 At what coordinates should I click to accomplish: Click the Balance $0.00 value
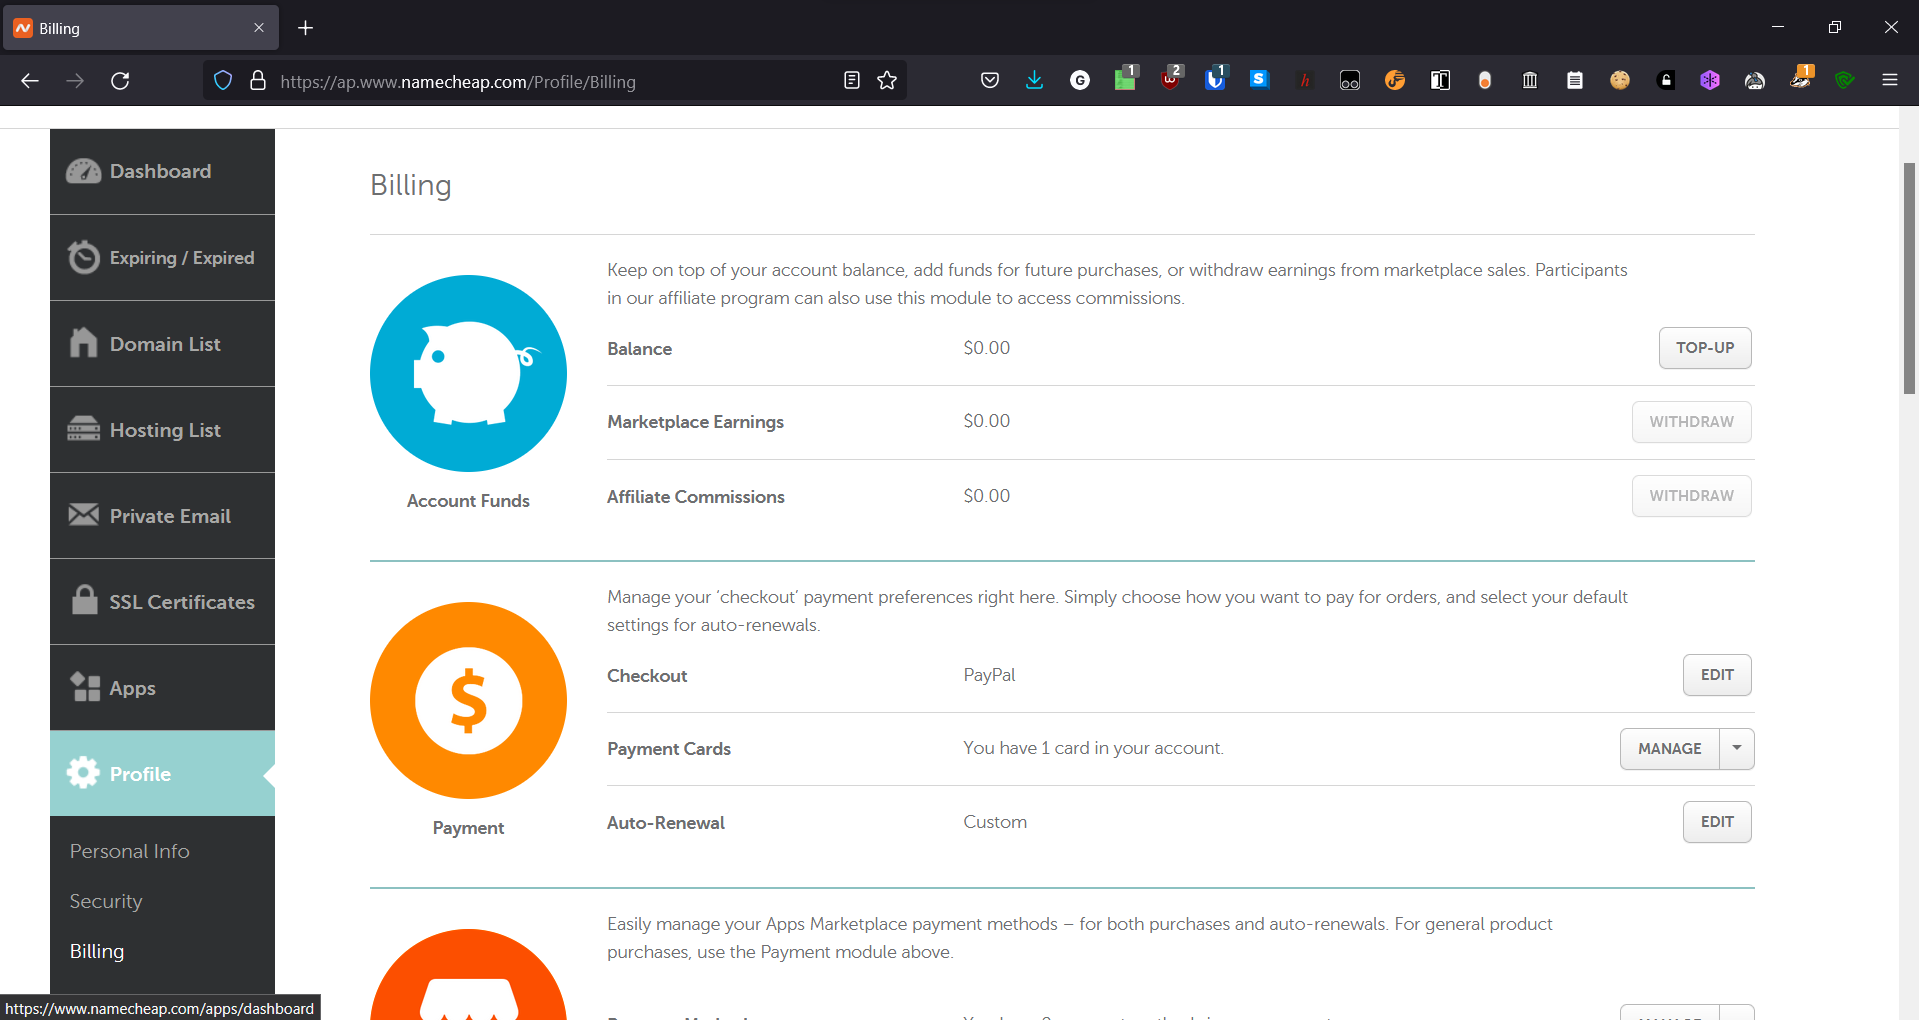tap(987, 348)
